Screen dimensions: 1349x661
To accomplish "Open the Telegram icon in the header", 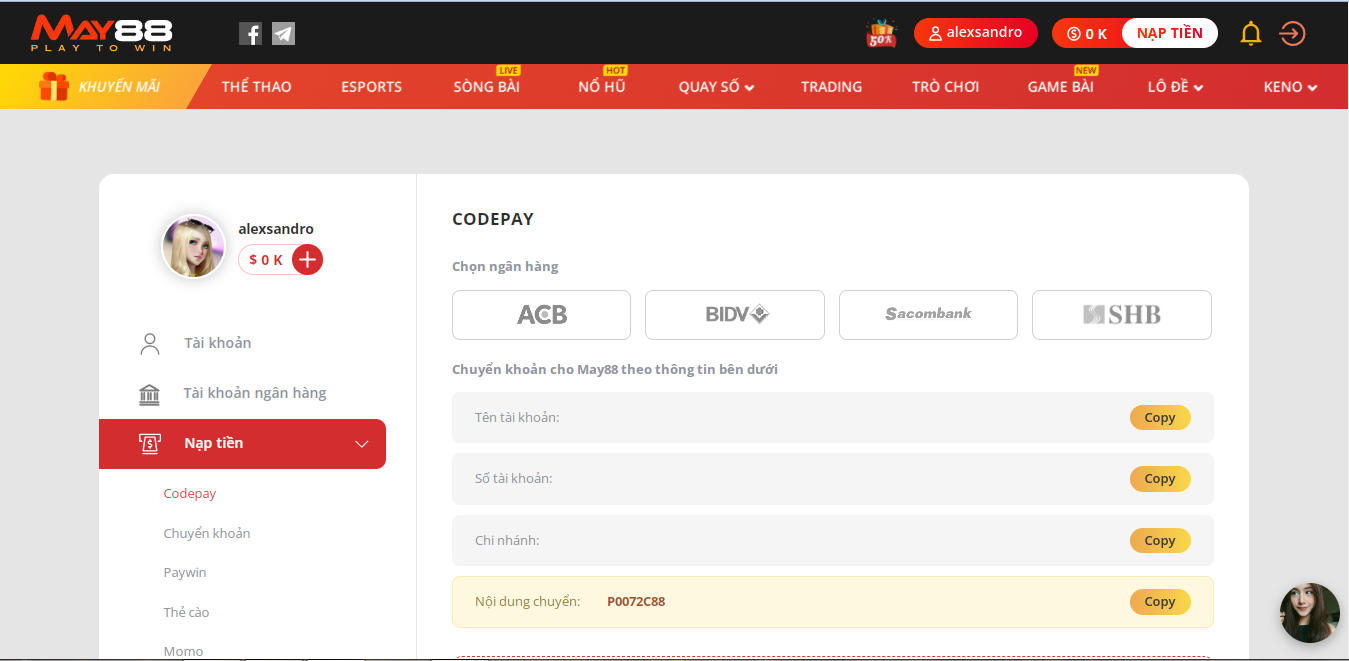I will (x=283, y=32).
